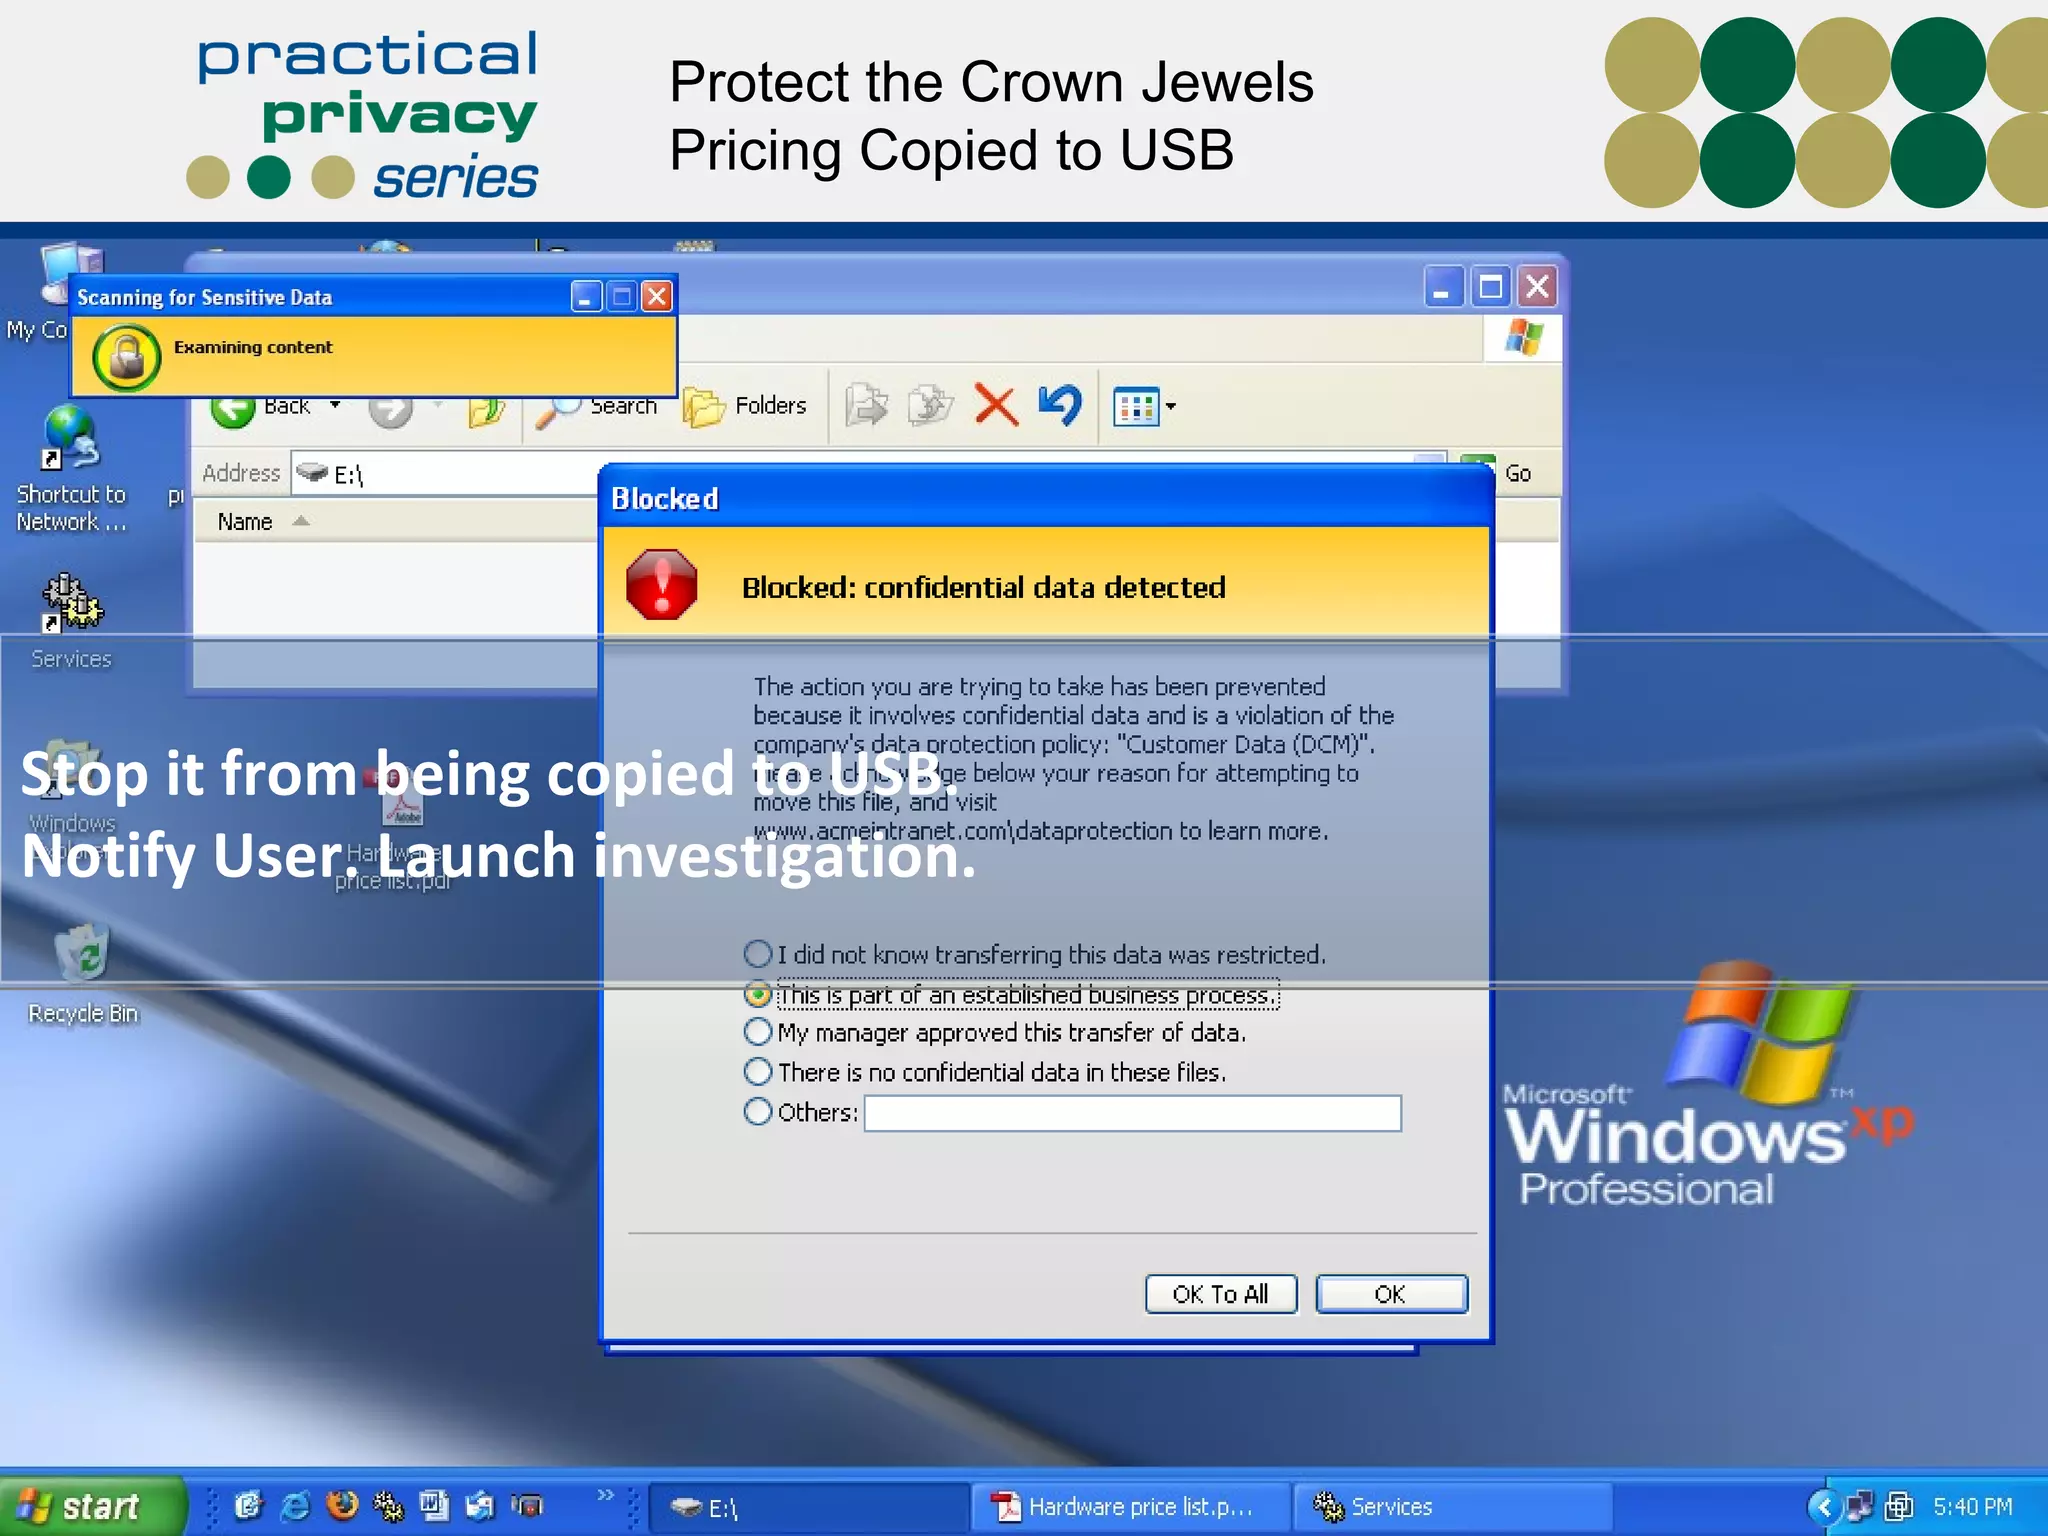Click the OK button in Blocked dialog
The image size is (2048, 1536).
[x=1391, y=1294]
